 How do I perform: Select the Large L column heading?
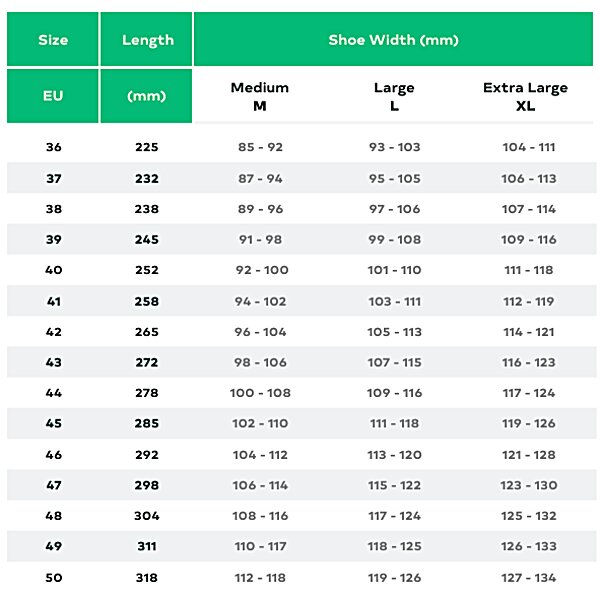394,96
